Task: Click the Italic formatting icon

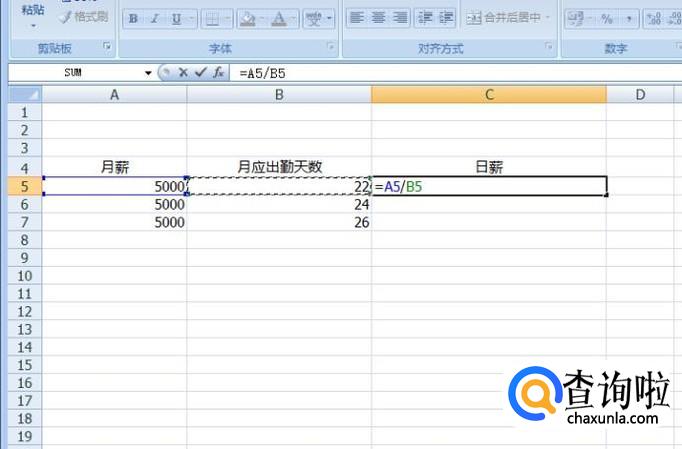Action: point(154,18)
